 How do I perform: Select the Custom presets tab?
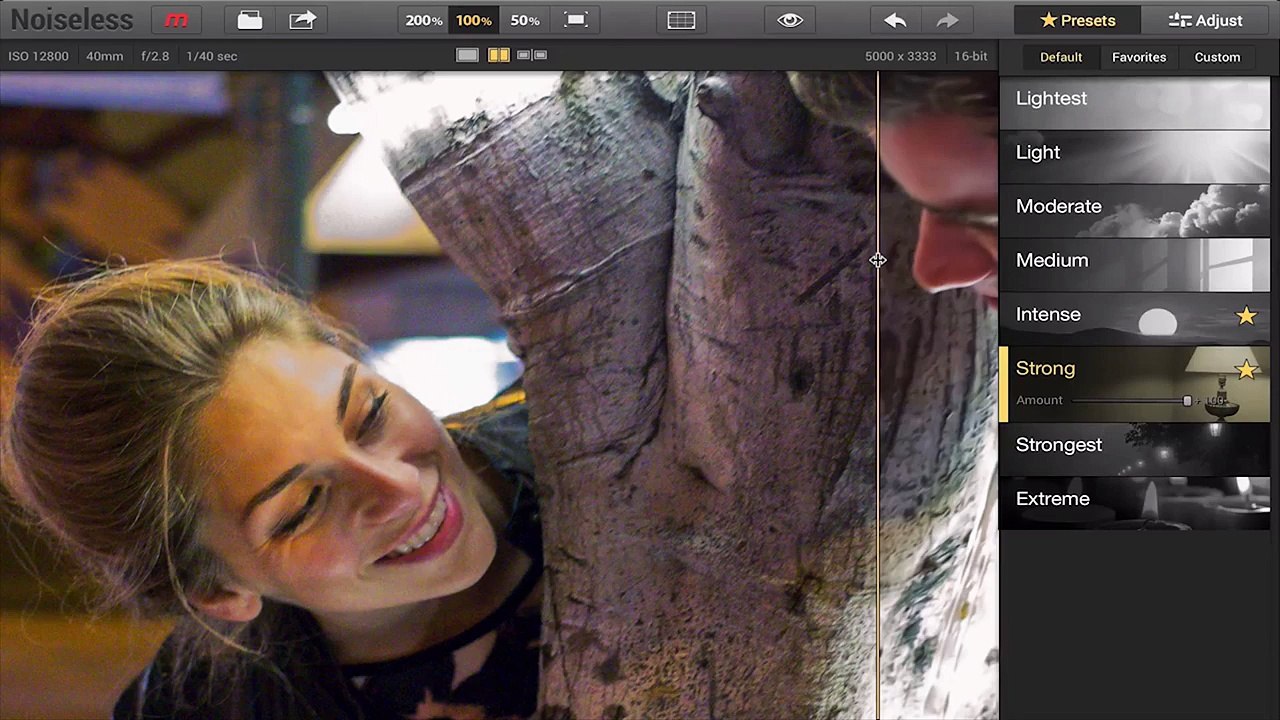[x=1217, y=57]
